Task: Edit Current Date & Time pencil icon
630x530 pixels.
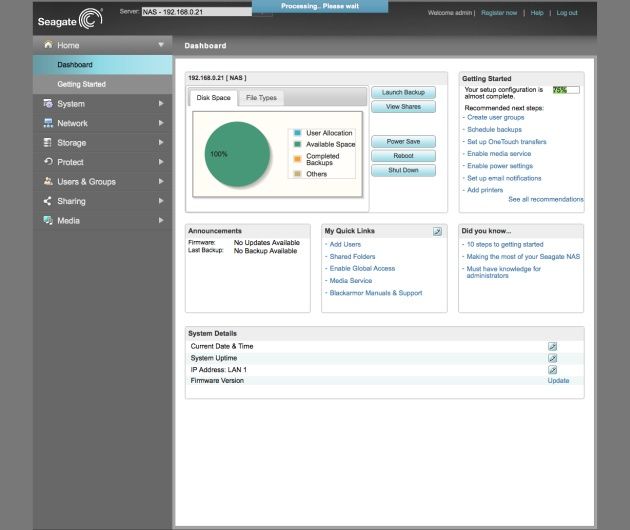Action: [552, 346]
